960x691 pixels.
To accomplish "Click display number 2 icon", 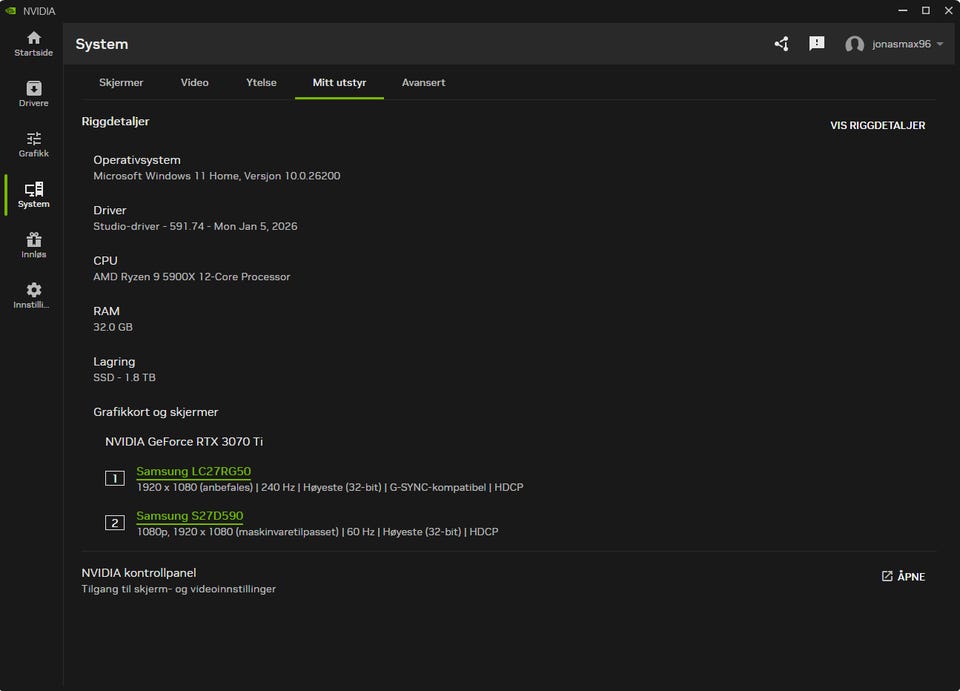I will pyautogui.click(x=114, y=523).
